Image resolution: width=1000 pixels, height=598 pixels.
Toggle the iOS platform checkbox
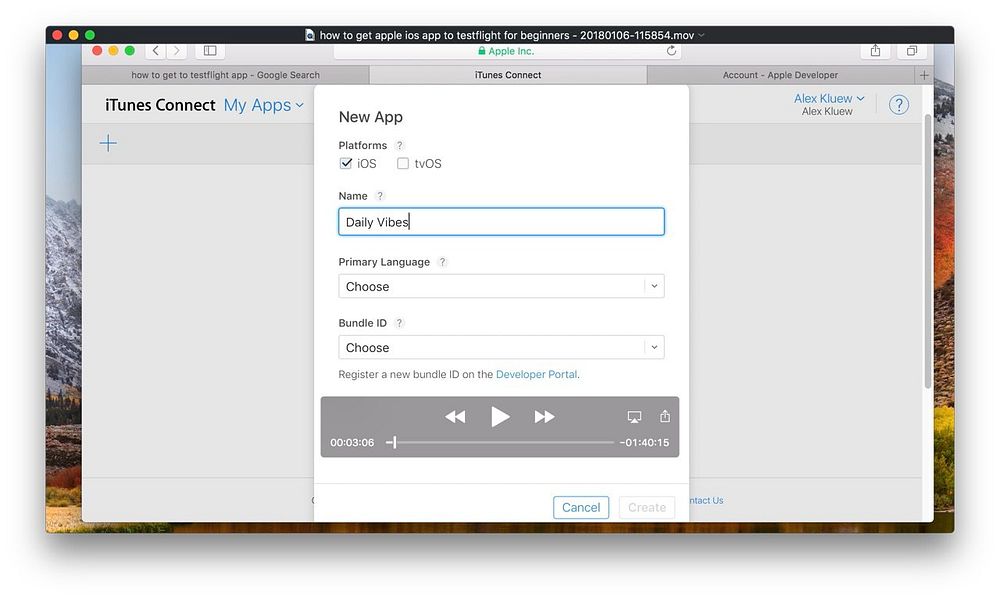coord(346,163)
